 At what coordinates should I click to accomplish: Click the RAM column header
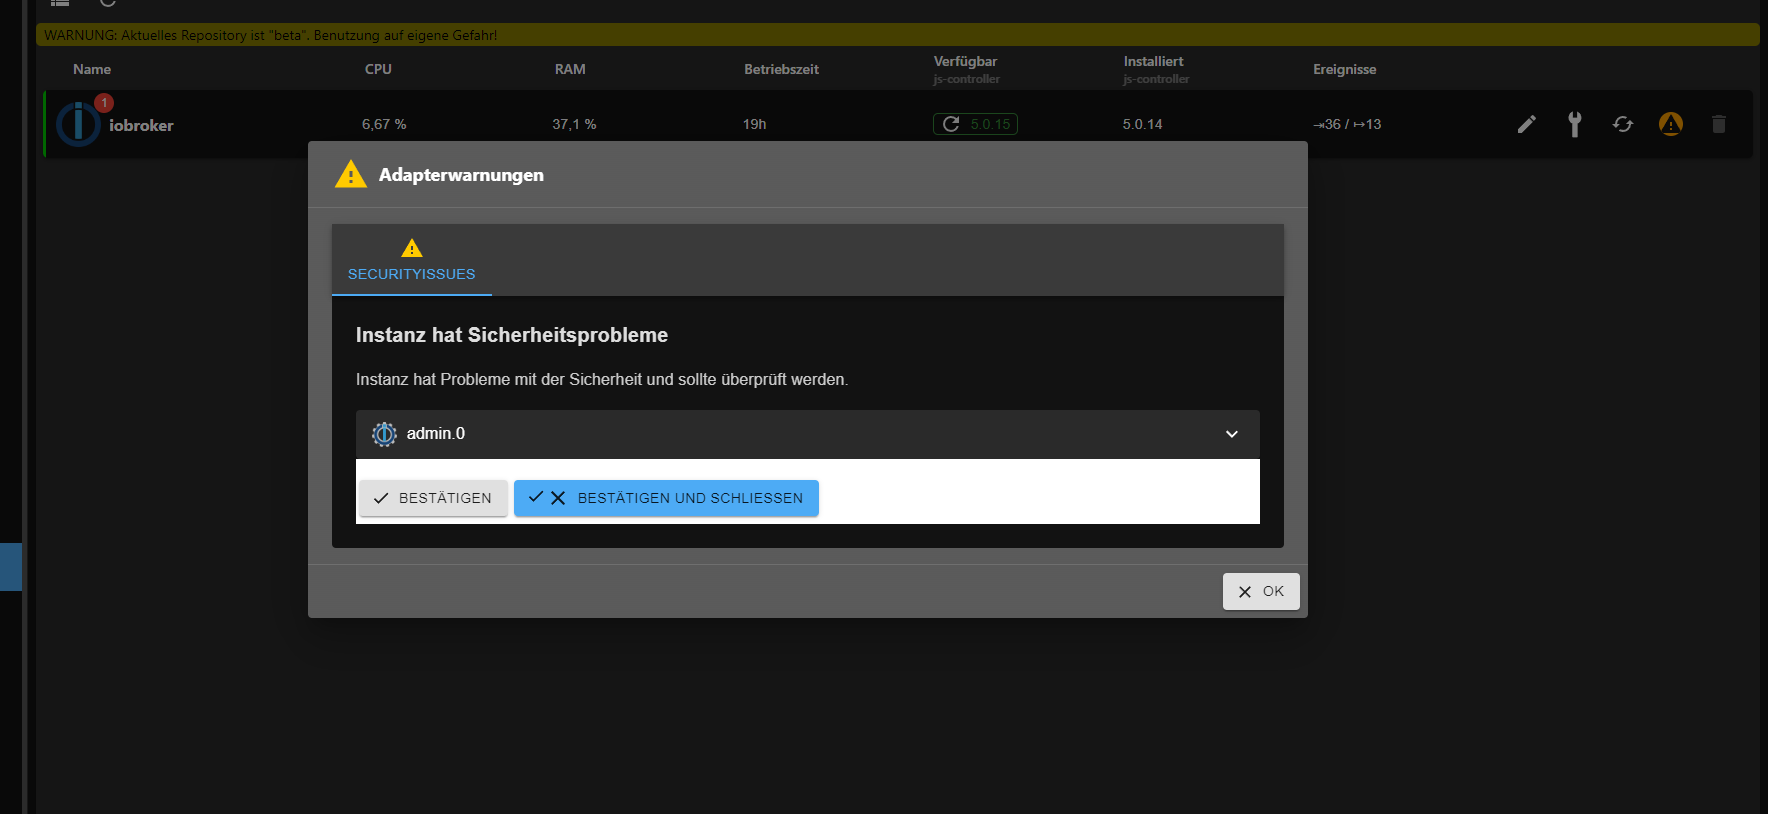(x=570, y=69)
